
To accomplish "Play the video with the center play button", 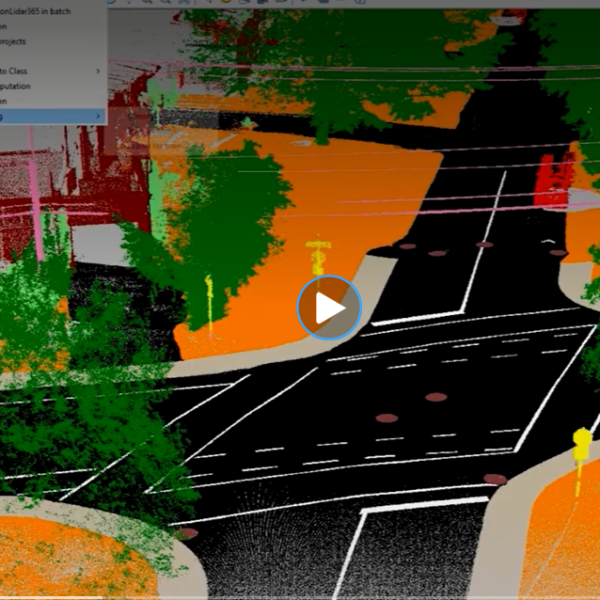I will (x=329, y=307).
